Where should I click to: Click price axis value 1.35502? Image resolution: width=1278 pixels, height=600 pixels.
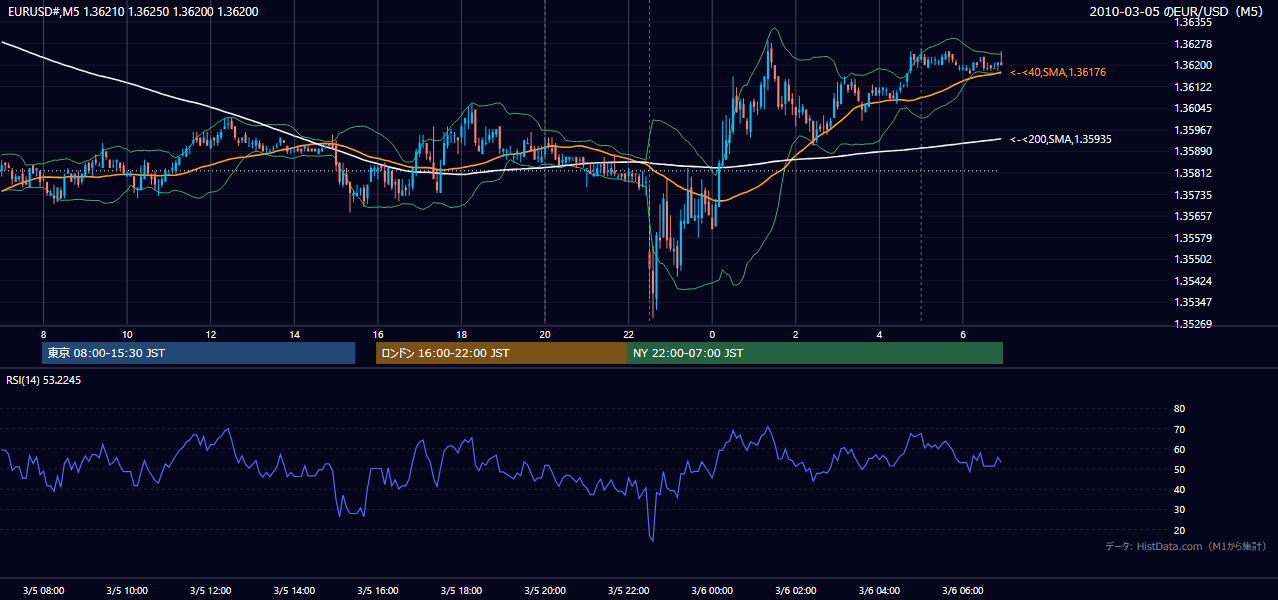1192,259
